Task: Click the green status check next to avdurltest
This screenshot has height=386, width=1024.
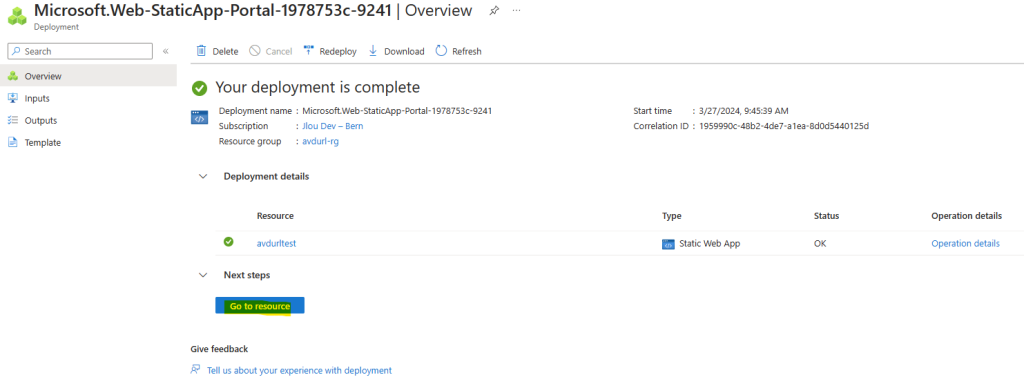Action: coord(229,242)
